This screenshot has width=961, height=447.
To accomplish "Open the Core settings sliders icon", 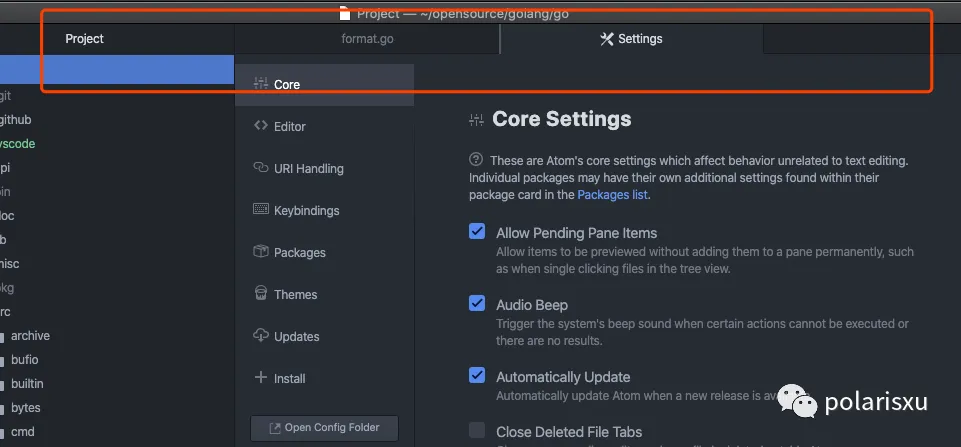I will (261, 84).
